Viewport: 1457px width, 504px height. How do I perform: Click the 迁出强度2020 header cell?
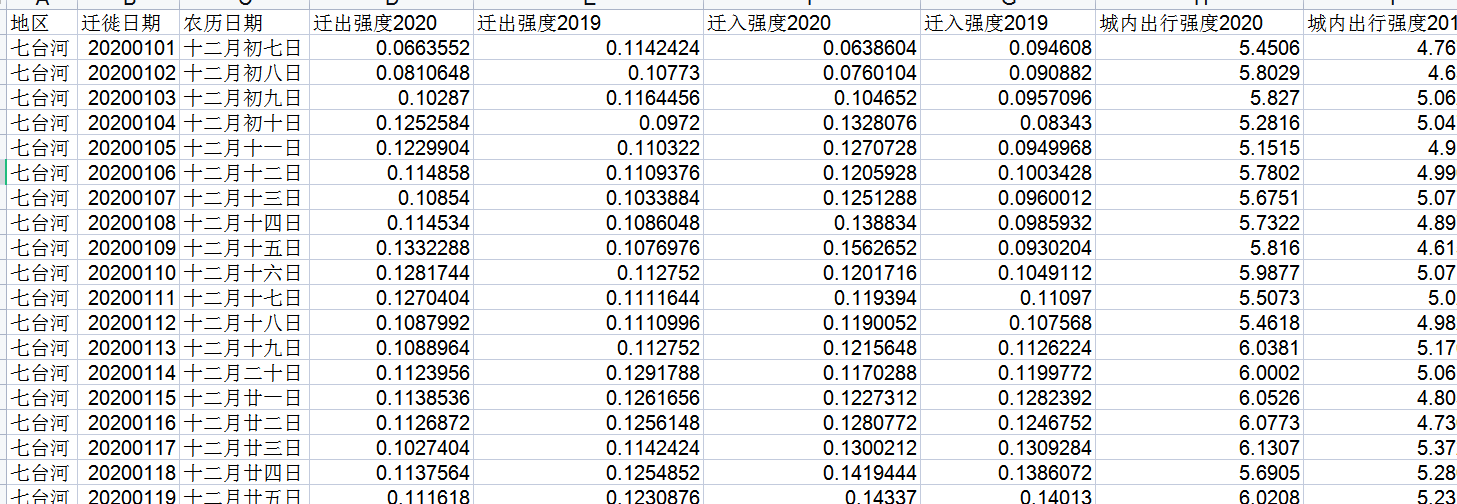point(391,23)
